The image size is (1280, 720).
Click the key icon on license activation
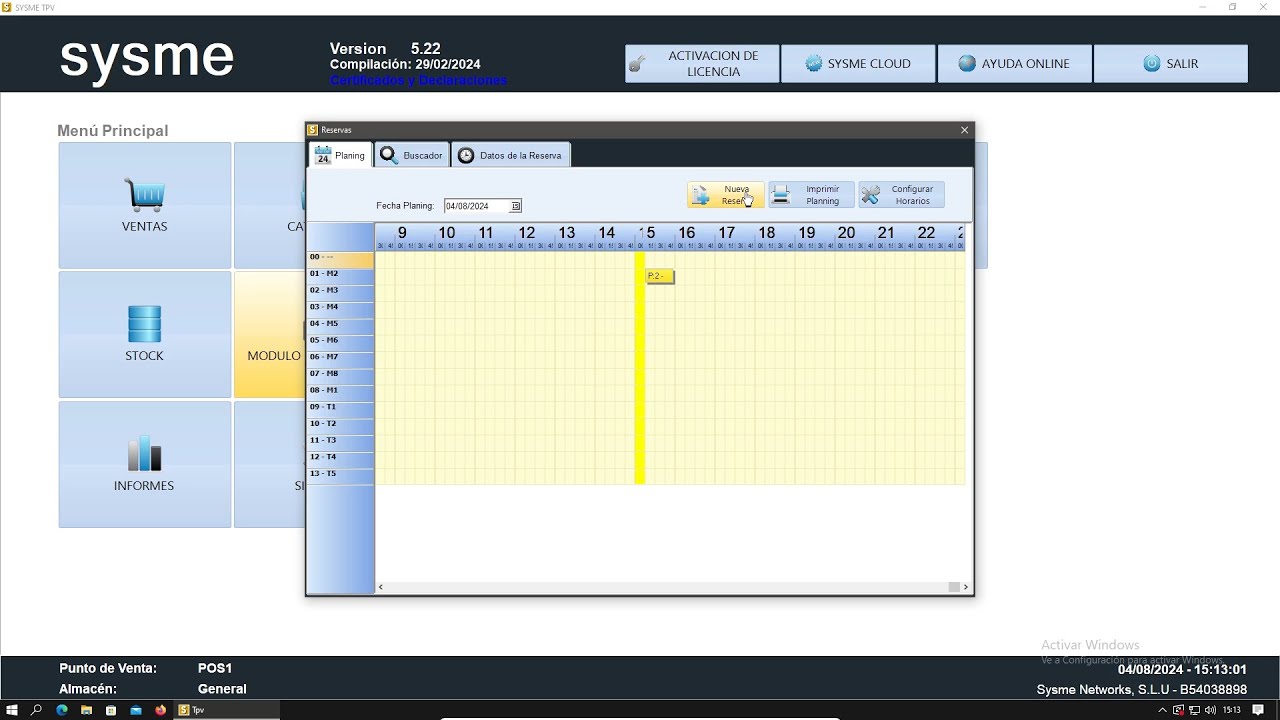[x=638, y=65]
